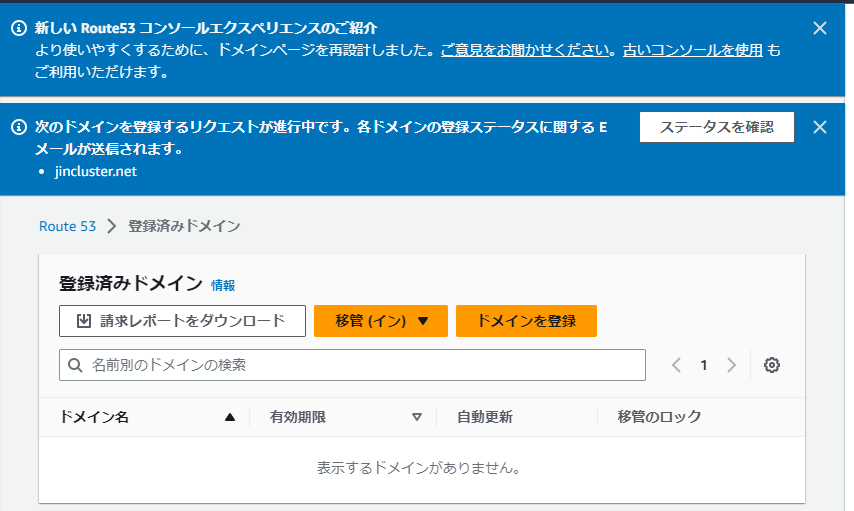Click the info icon in the top banner
Screen dimensions: 854x511
[x=18, y=28]
